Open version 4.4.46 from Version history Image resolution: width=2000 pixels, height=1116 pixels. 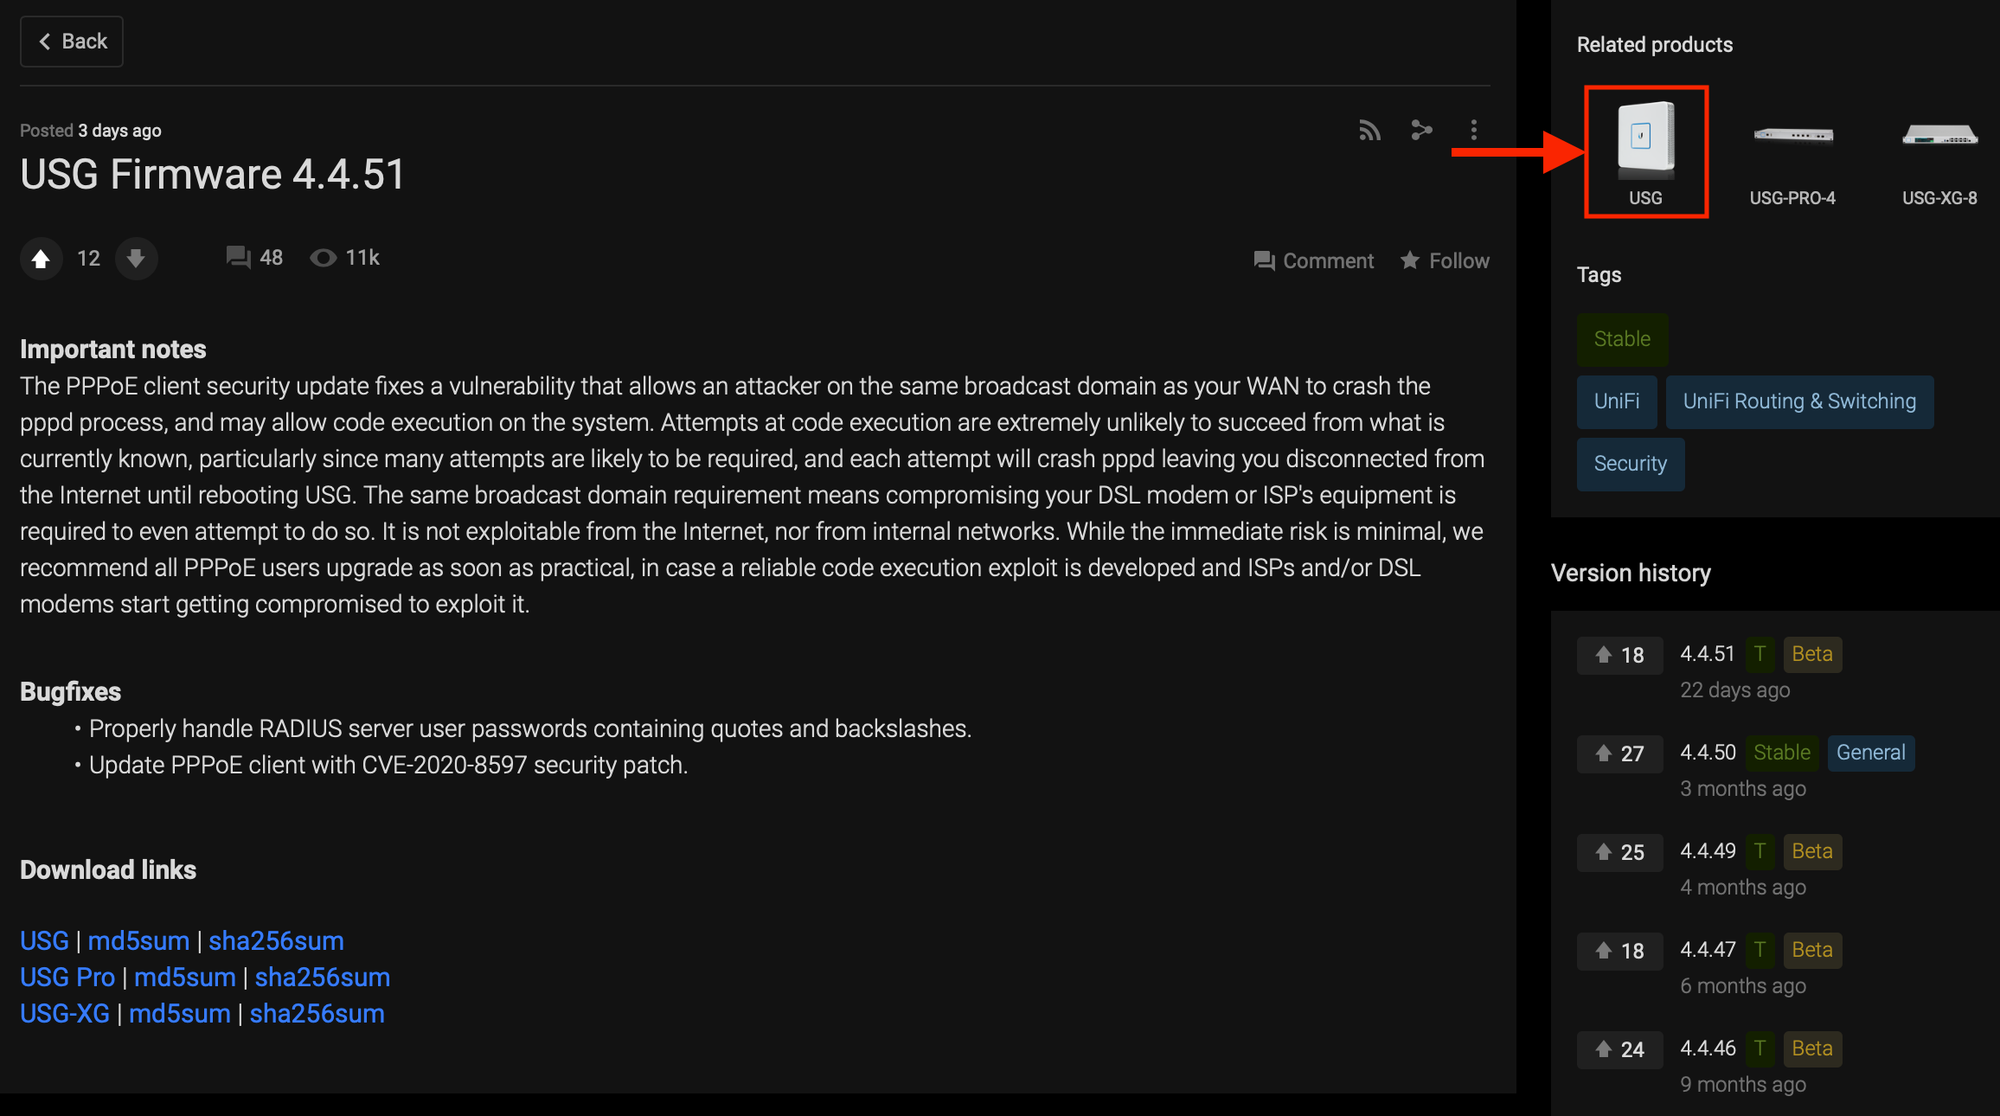point(1708,1049)
